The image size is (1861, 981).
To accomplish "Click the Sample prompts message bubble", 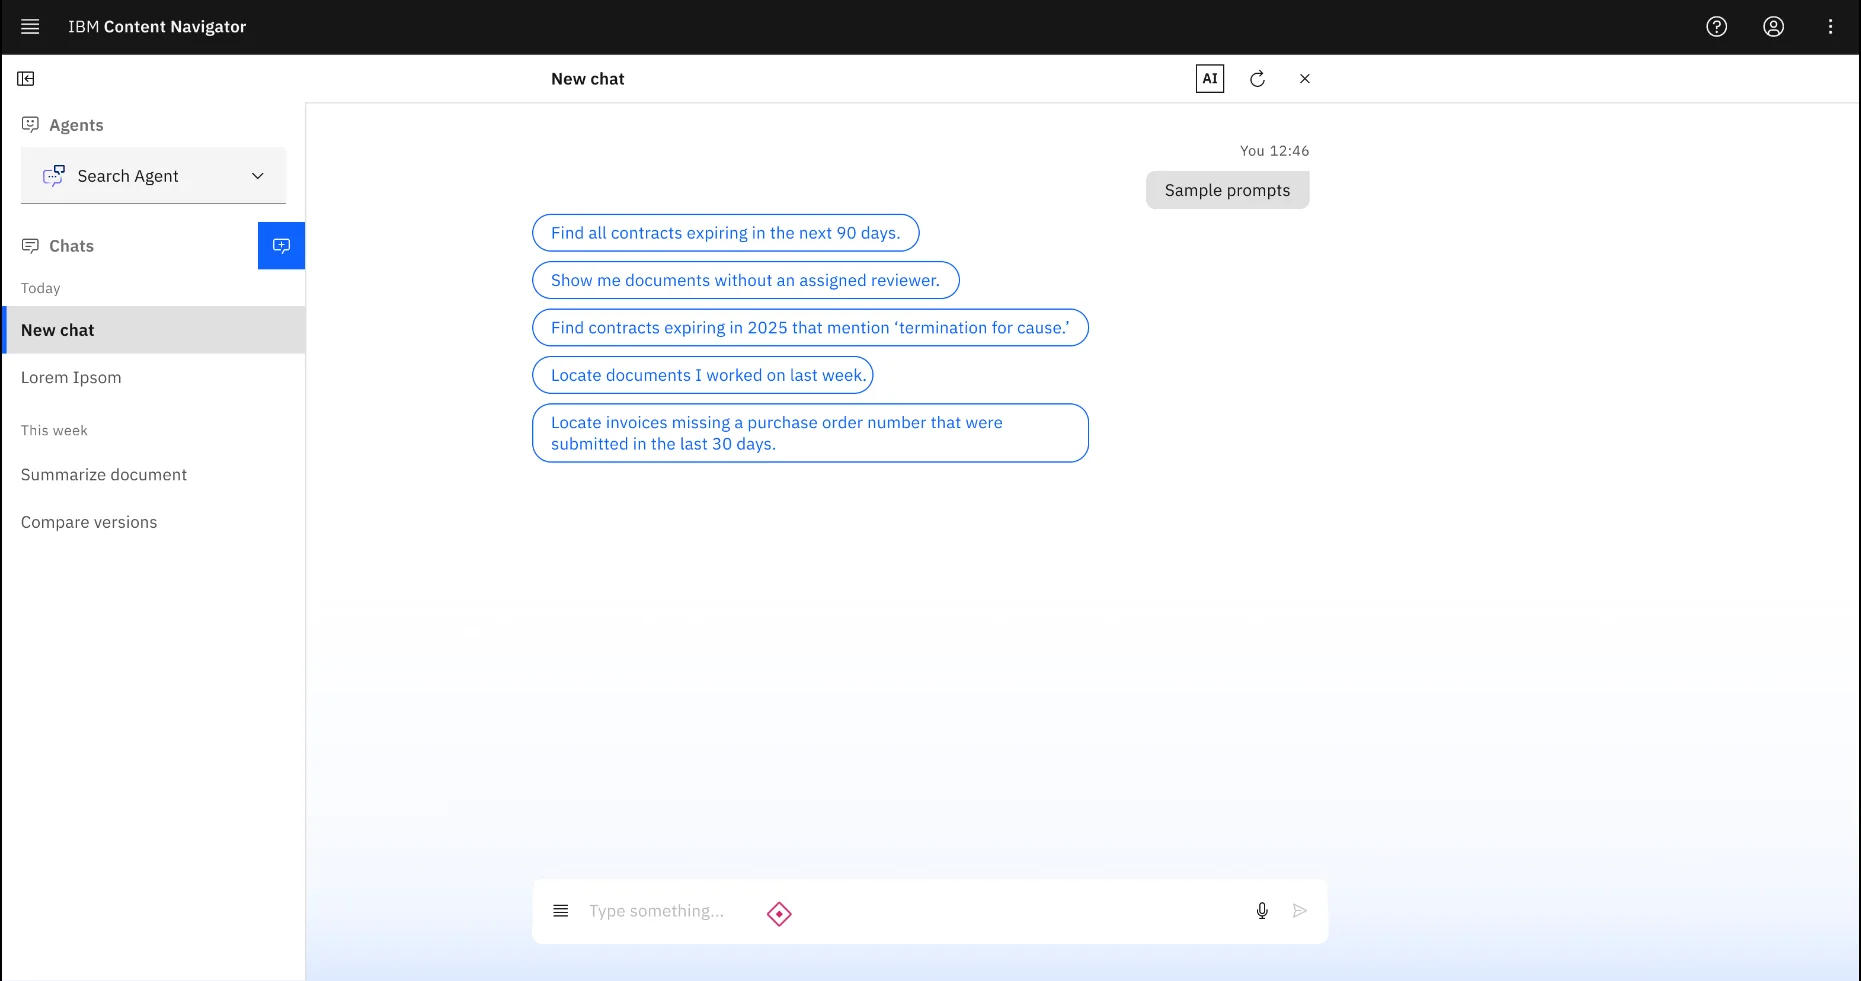I will [x=1227, y=190].
